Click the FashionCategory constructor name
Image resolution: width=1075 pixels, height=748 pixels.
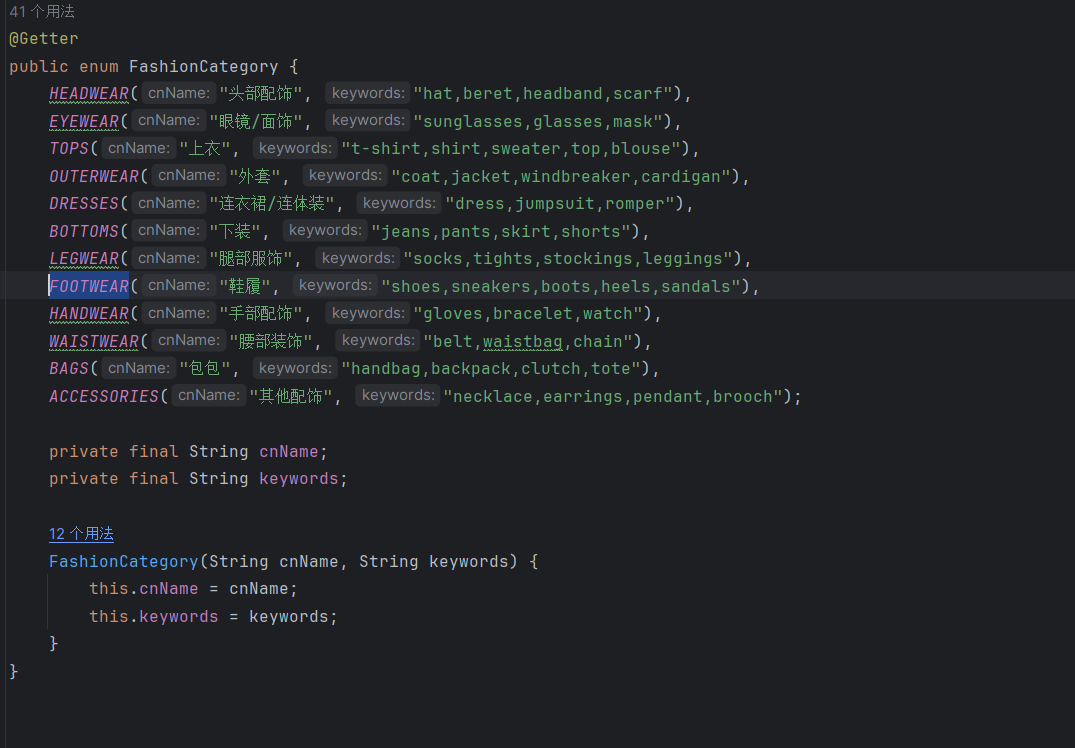point(123,562)
